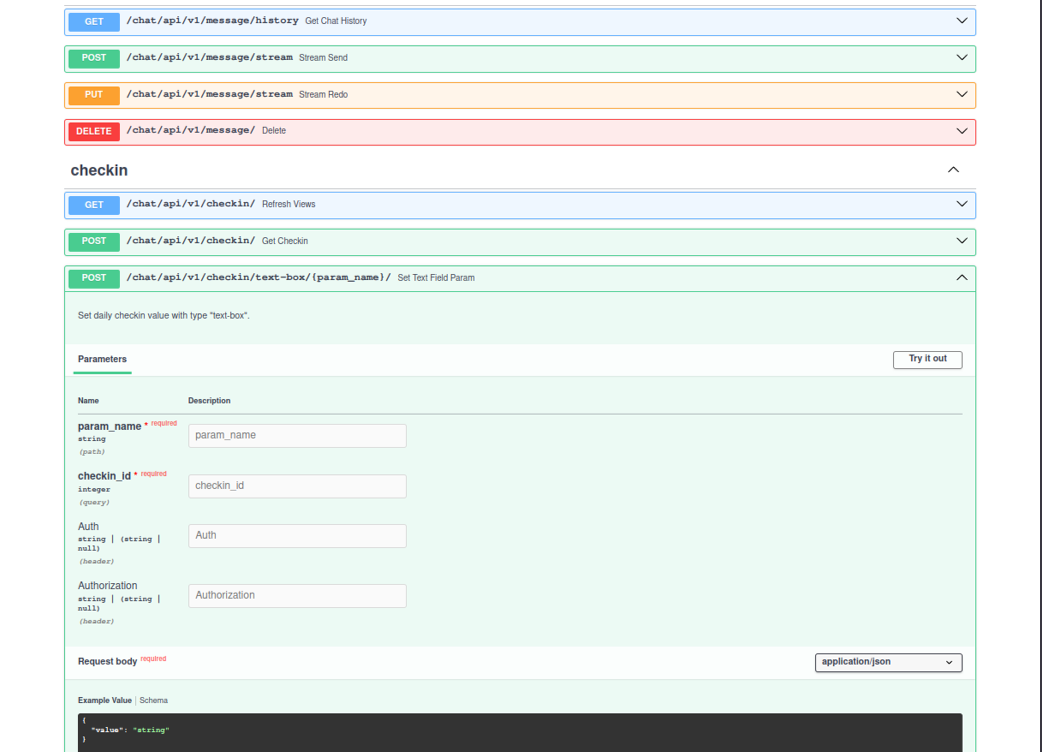
Task: Click the checkin path labeled Get Checkin
Action: 191,240
